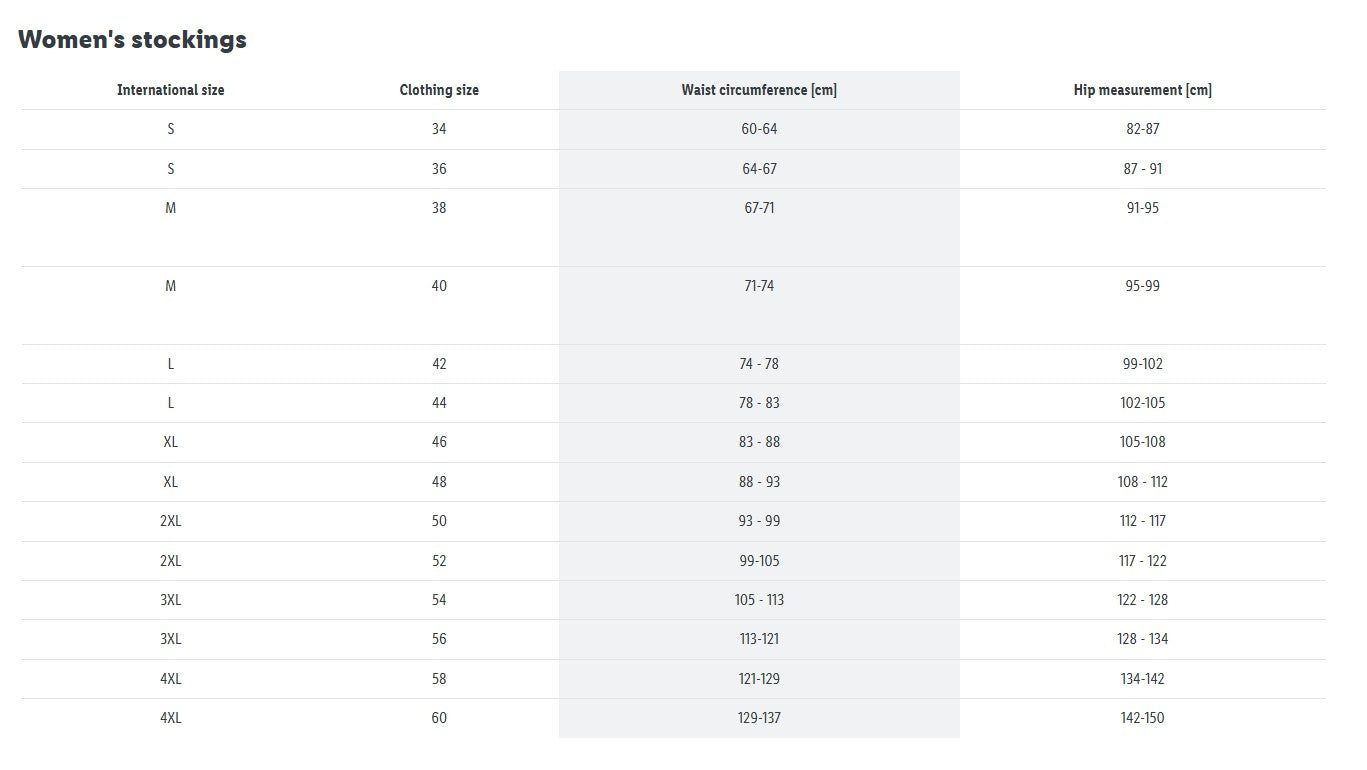1367x770 pixels.
Task: Select clothing size 38 cell
Action: [x=439, y=208]
